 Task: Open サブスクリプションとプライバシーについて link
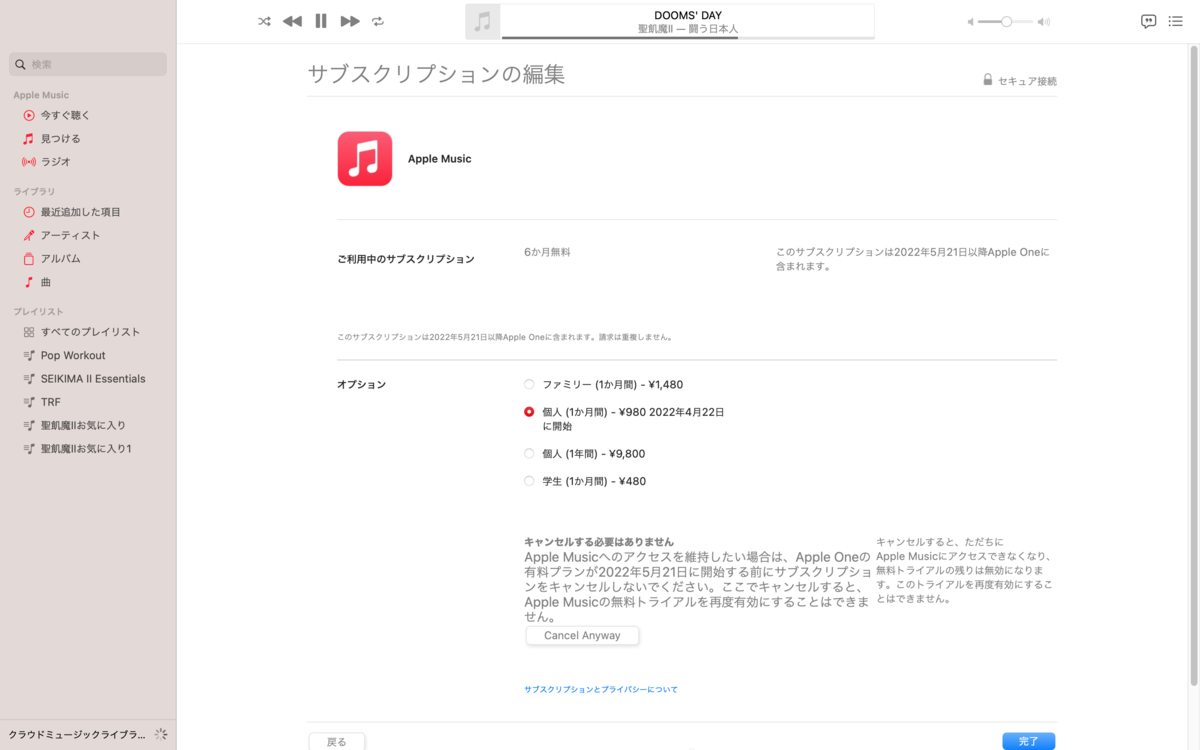point(601,690)
